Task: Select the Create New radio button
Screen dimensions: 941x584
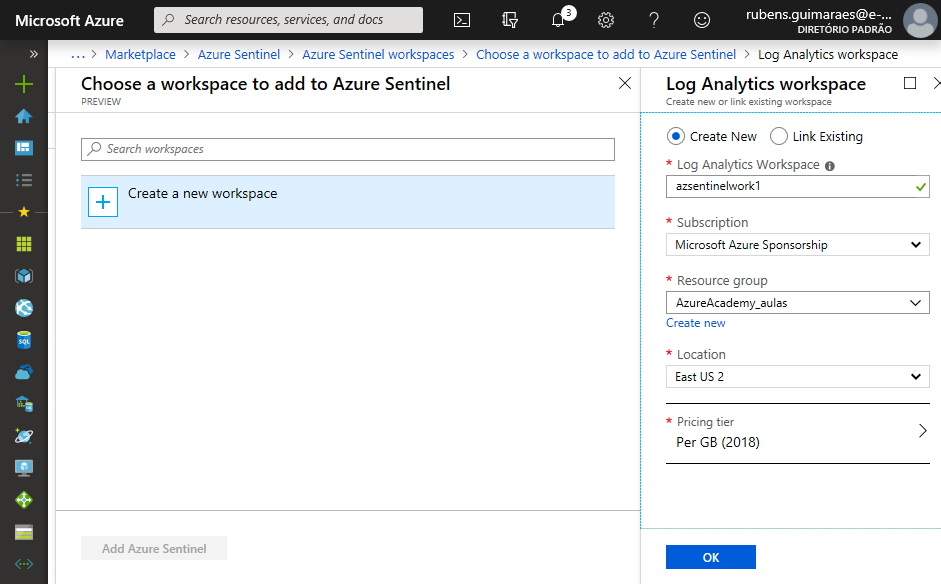Action: [x=676, y=136]
